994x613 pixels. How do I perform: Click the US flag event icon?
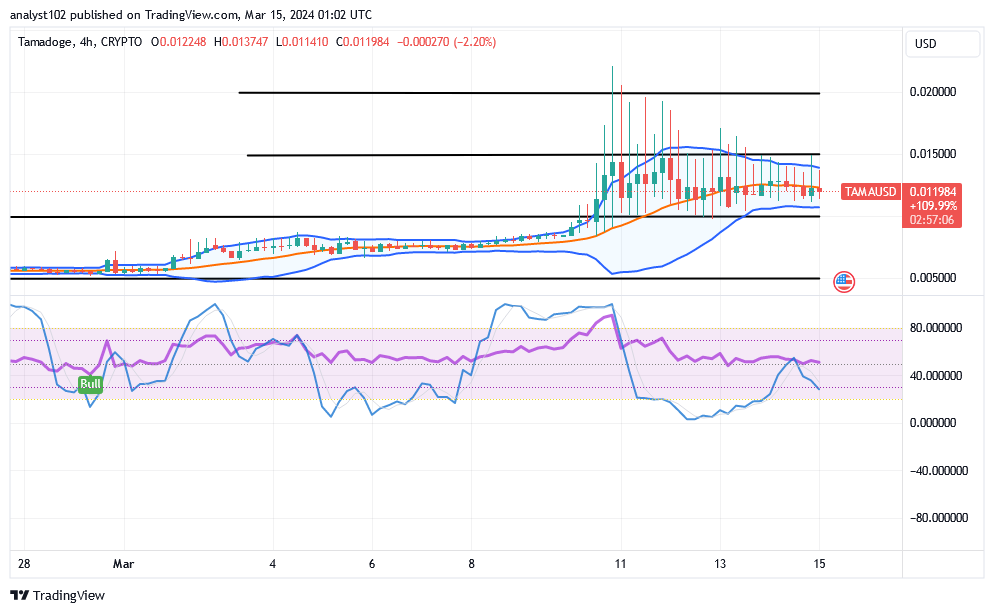[844, 281]
